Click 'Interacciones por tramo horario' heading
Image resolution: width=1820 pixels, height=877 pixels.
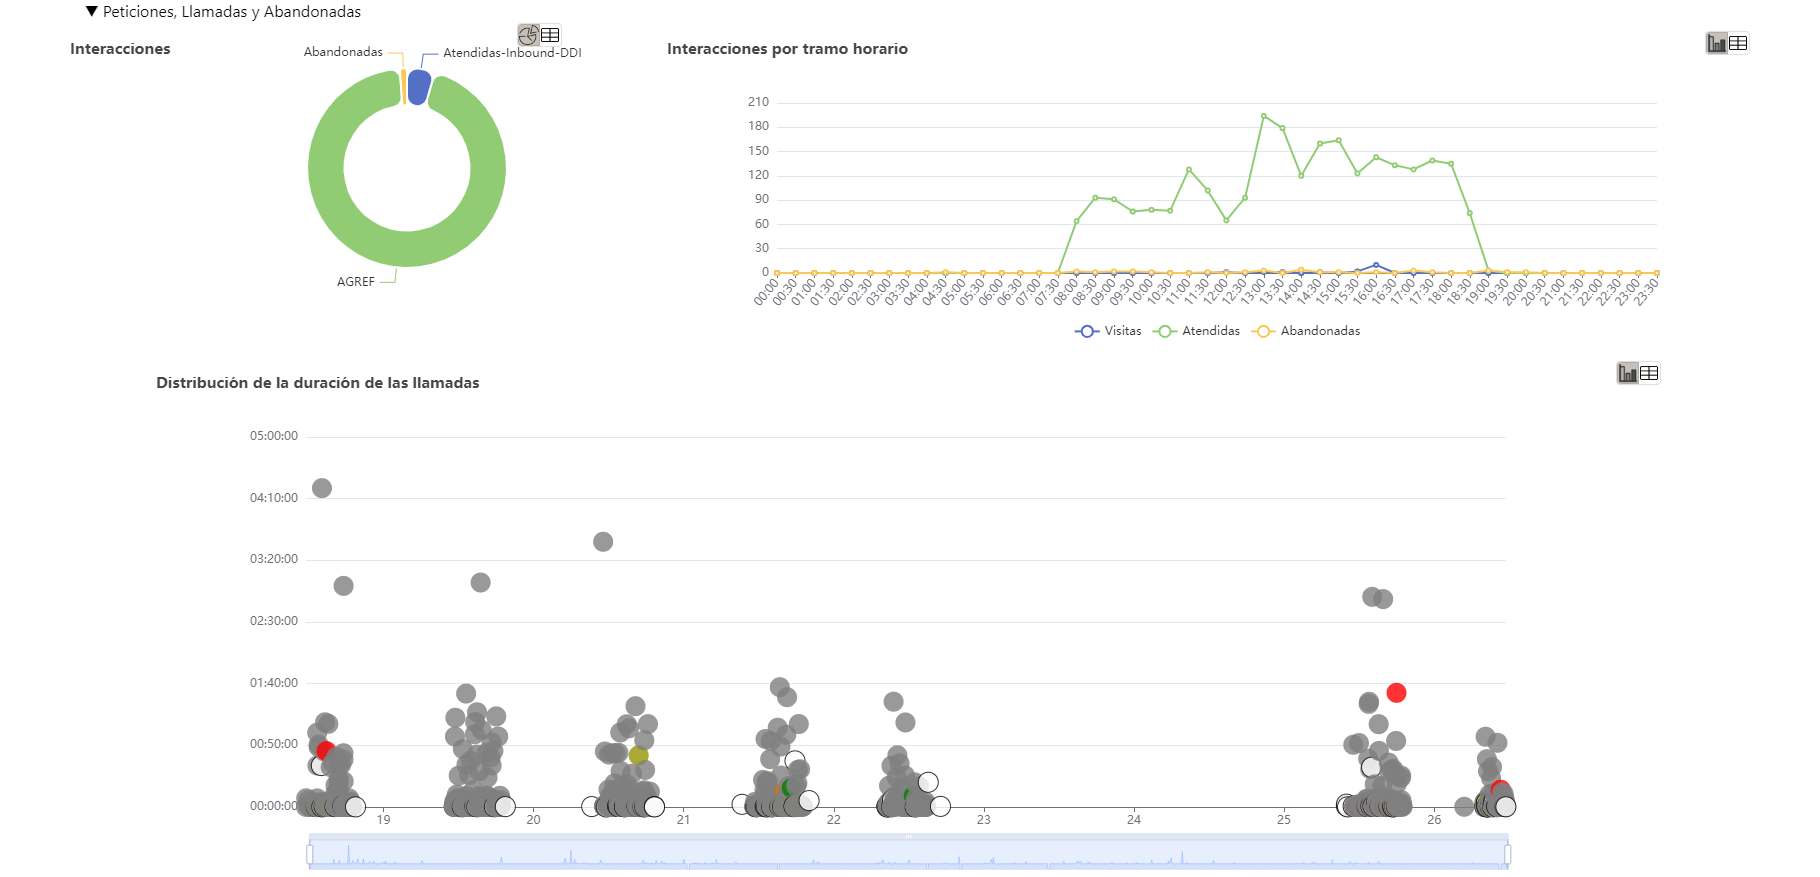787,49
